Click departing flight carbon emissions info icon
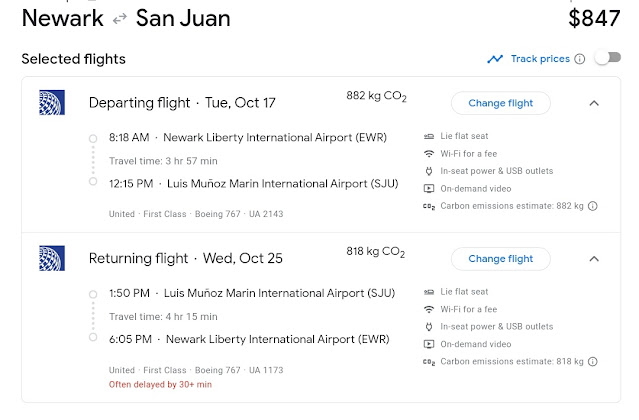The width and height of the screenshot is (639, 420). click(x=593, y=207)
